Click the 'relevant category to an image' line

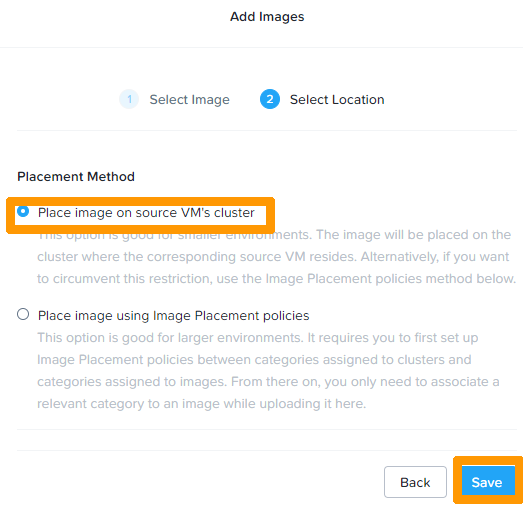click(x=201, y=404)
